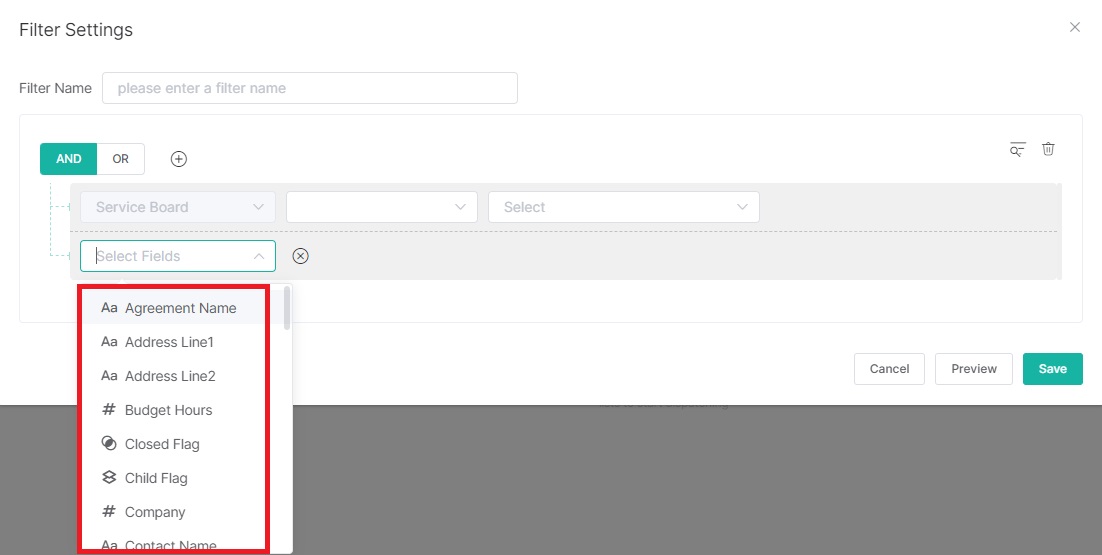Screen dimensions: 1102x555
Task: Open the empty operator dropdown
Action: pyautogui.click(x=381, y=207)
